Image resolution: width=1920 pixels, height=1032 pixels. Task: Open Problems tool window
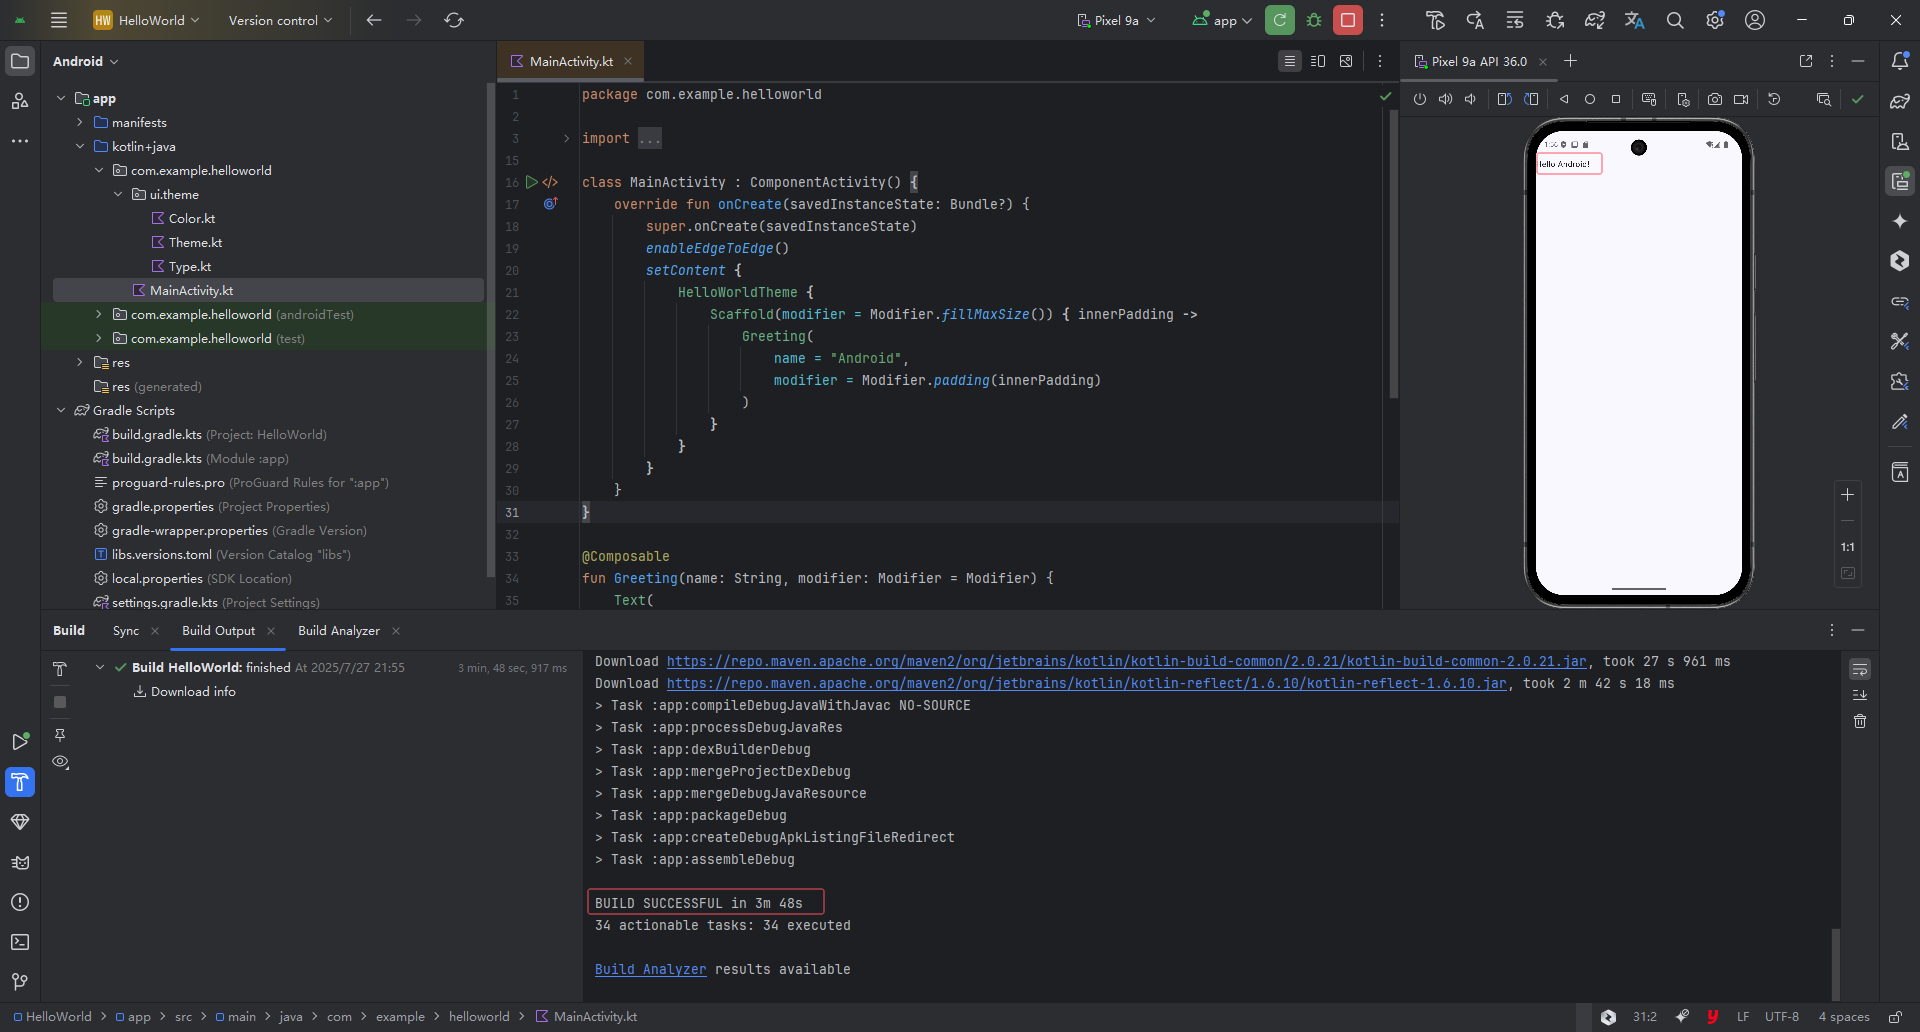pyautogui.click(x=20, y=902)
